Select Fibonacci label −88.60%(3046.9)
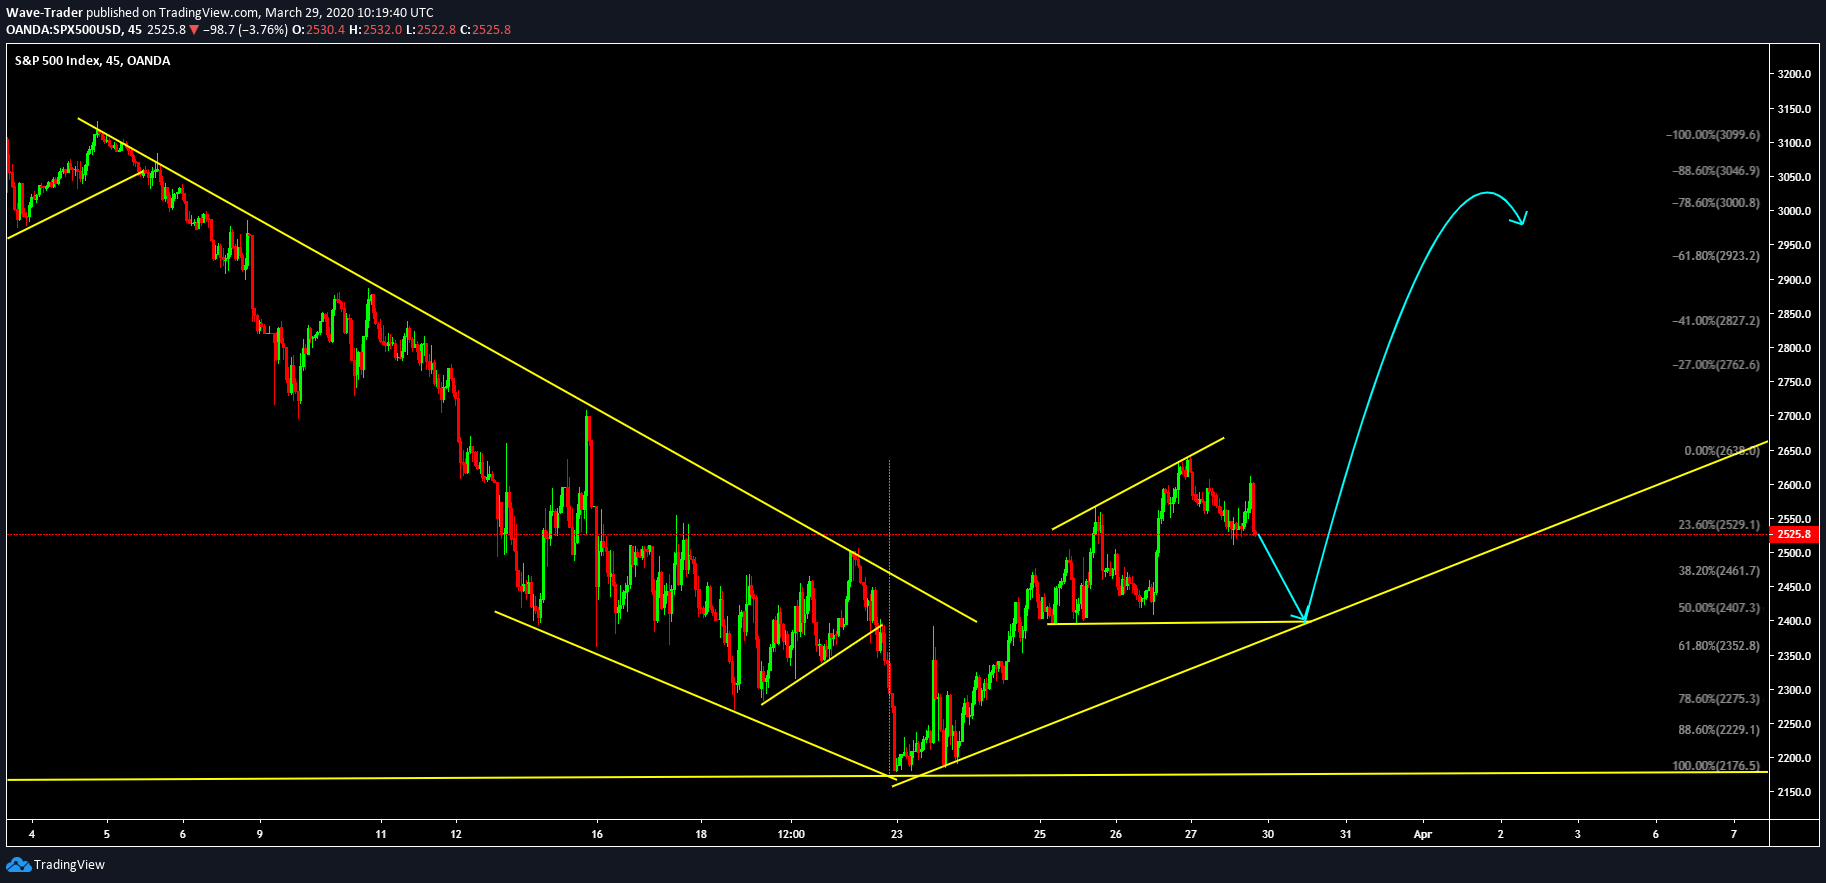 (1716, 171)
